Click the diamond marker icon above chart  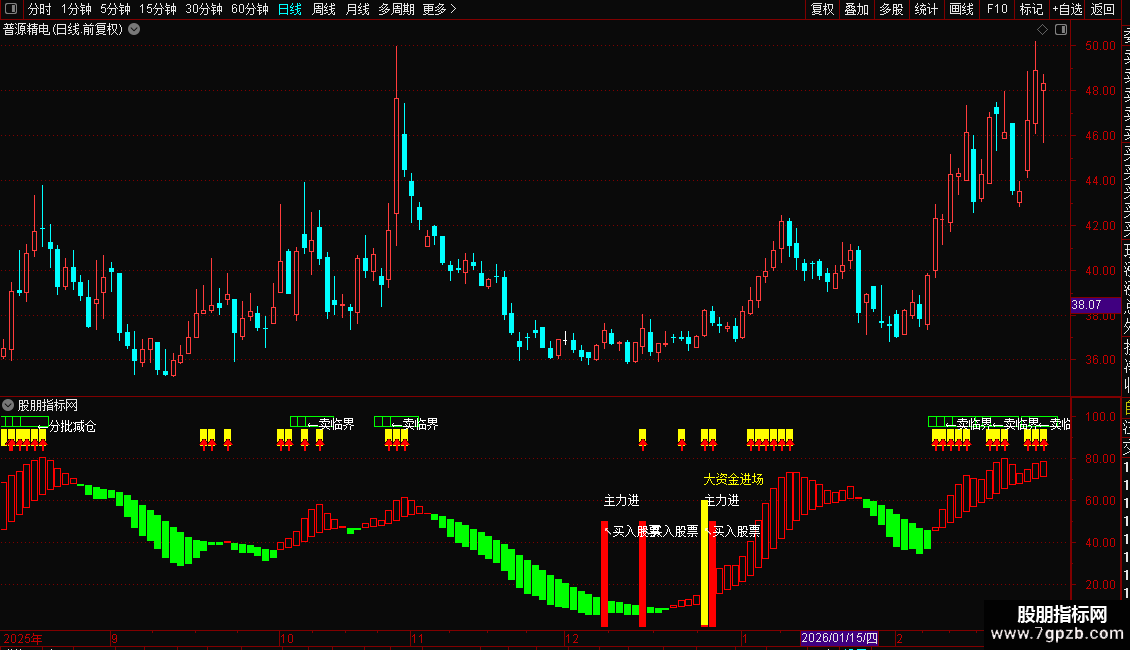[x=1042, y=30]
